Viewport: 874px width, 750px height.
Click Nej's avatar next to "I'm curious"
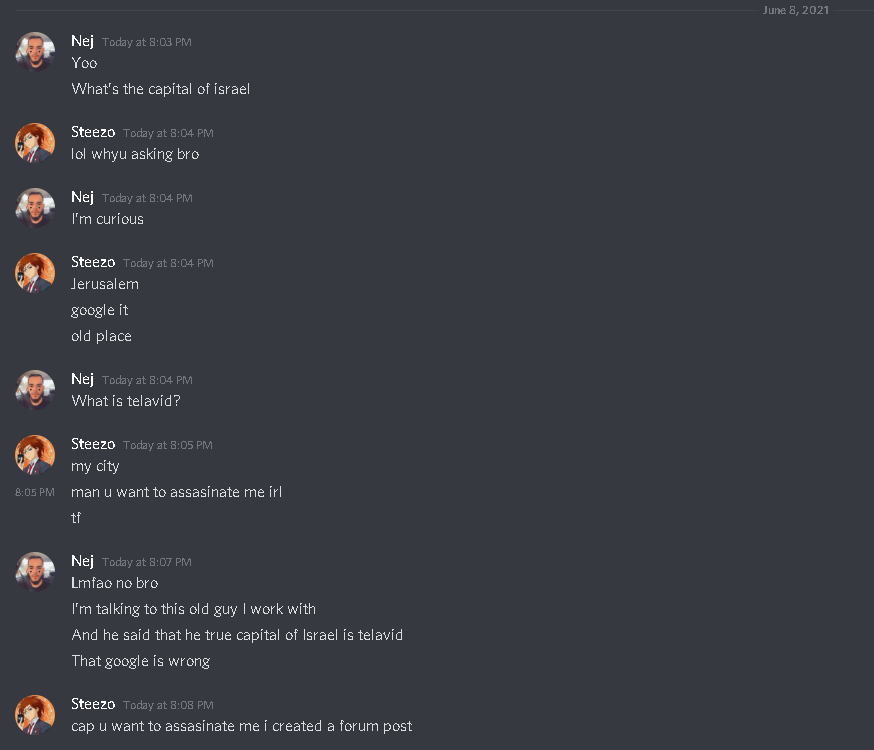pyautogui.click(x=35, y=208)
